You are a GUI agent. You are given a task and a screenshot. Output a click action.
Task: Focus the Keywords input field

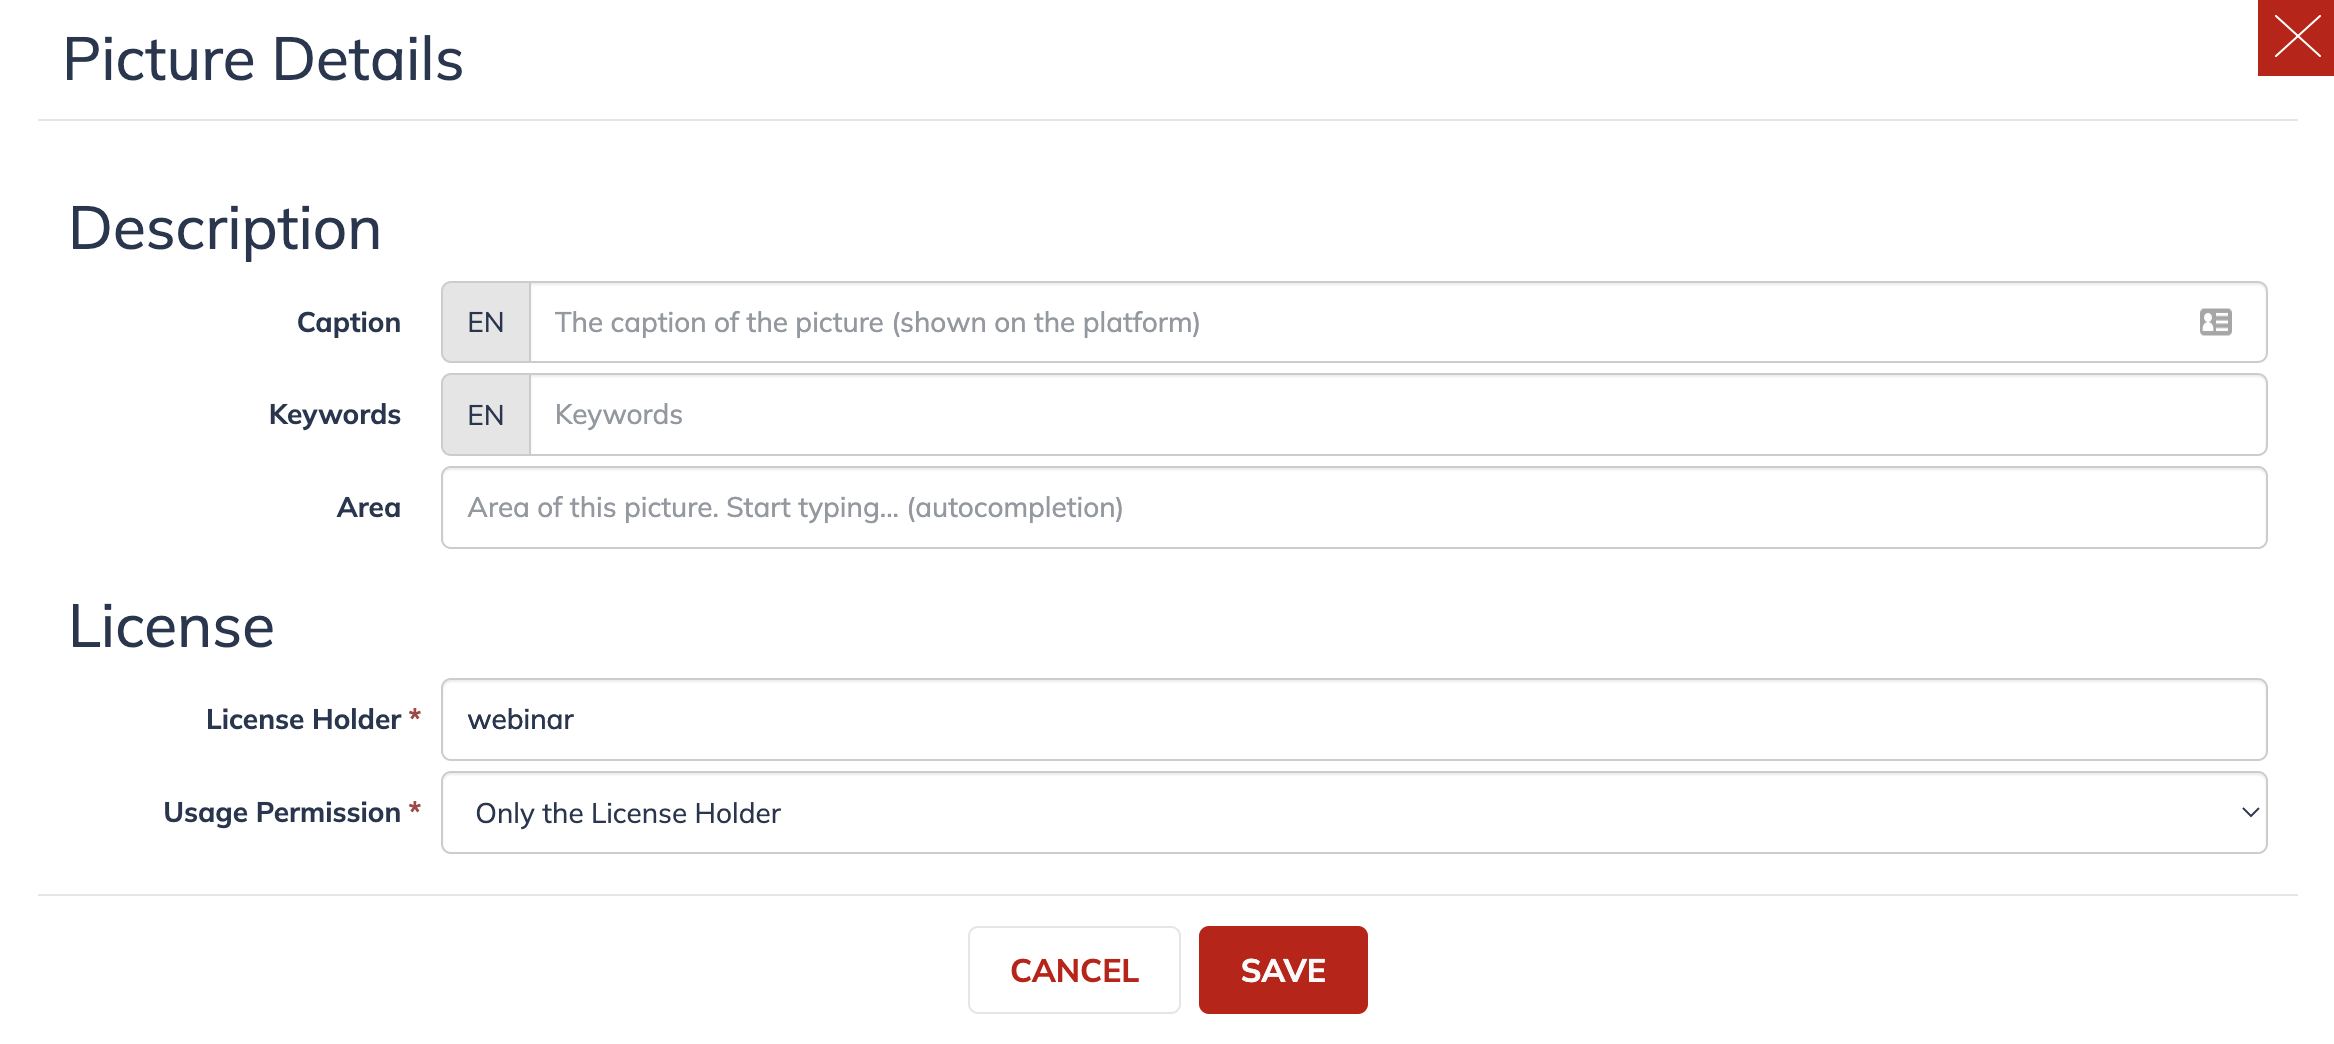(x=1398, y=415)
